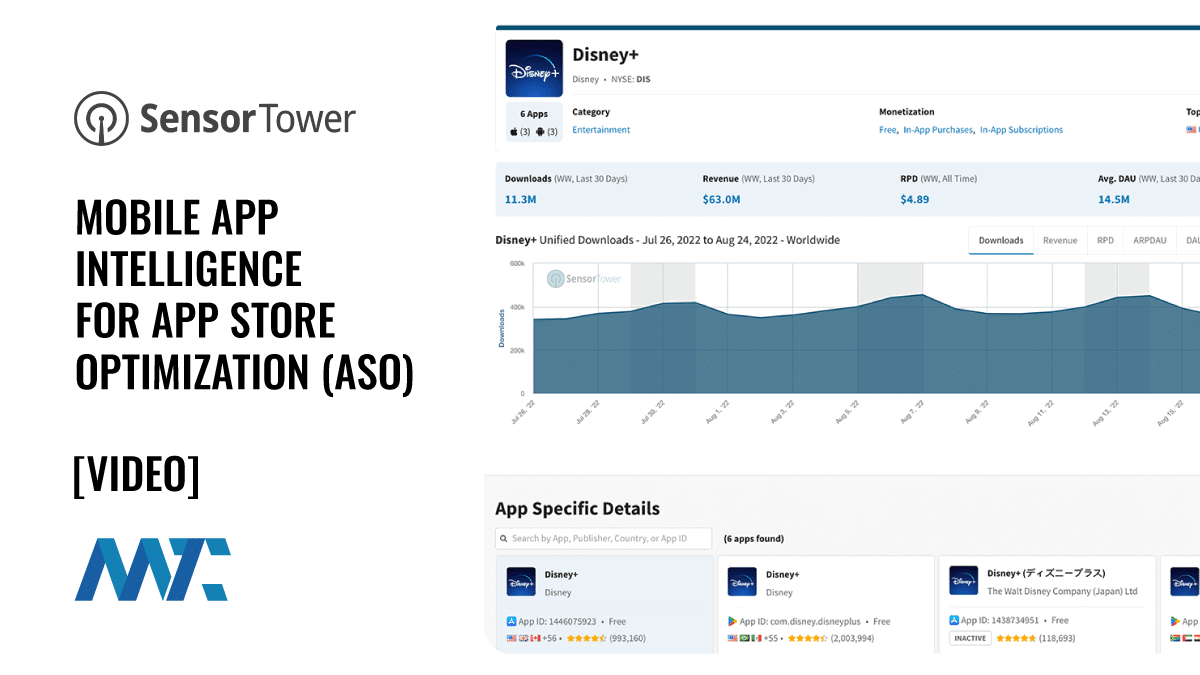
Task: Open the In-App Purchases link
Action: tap(938, 130)
